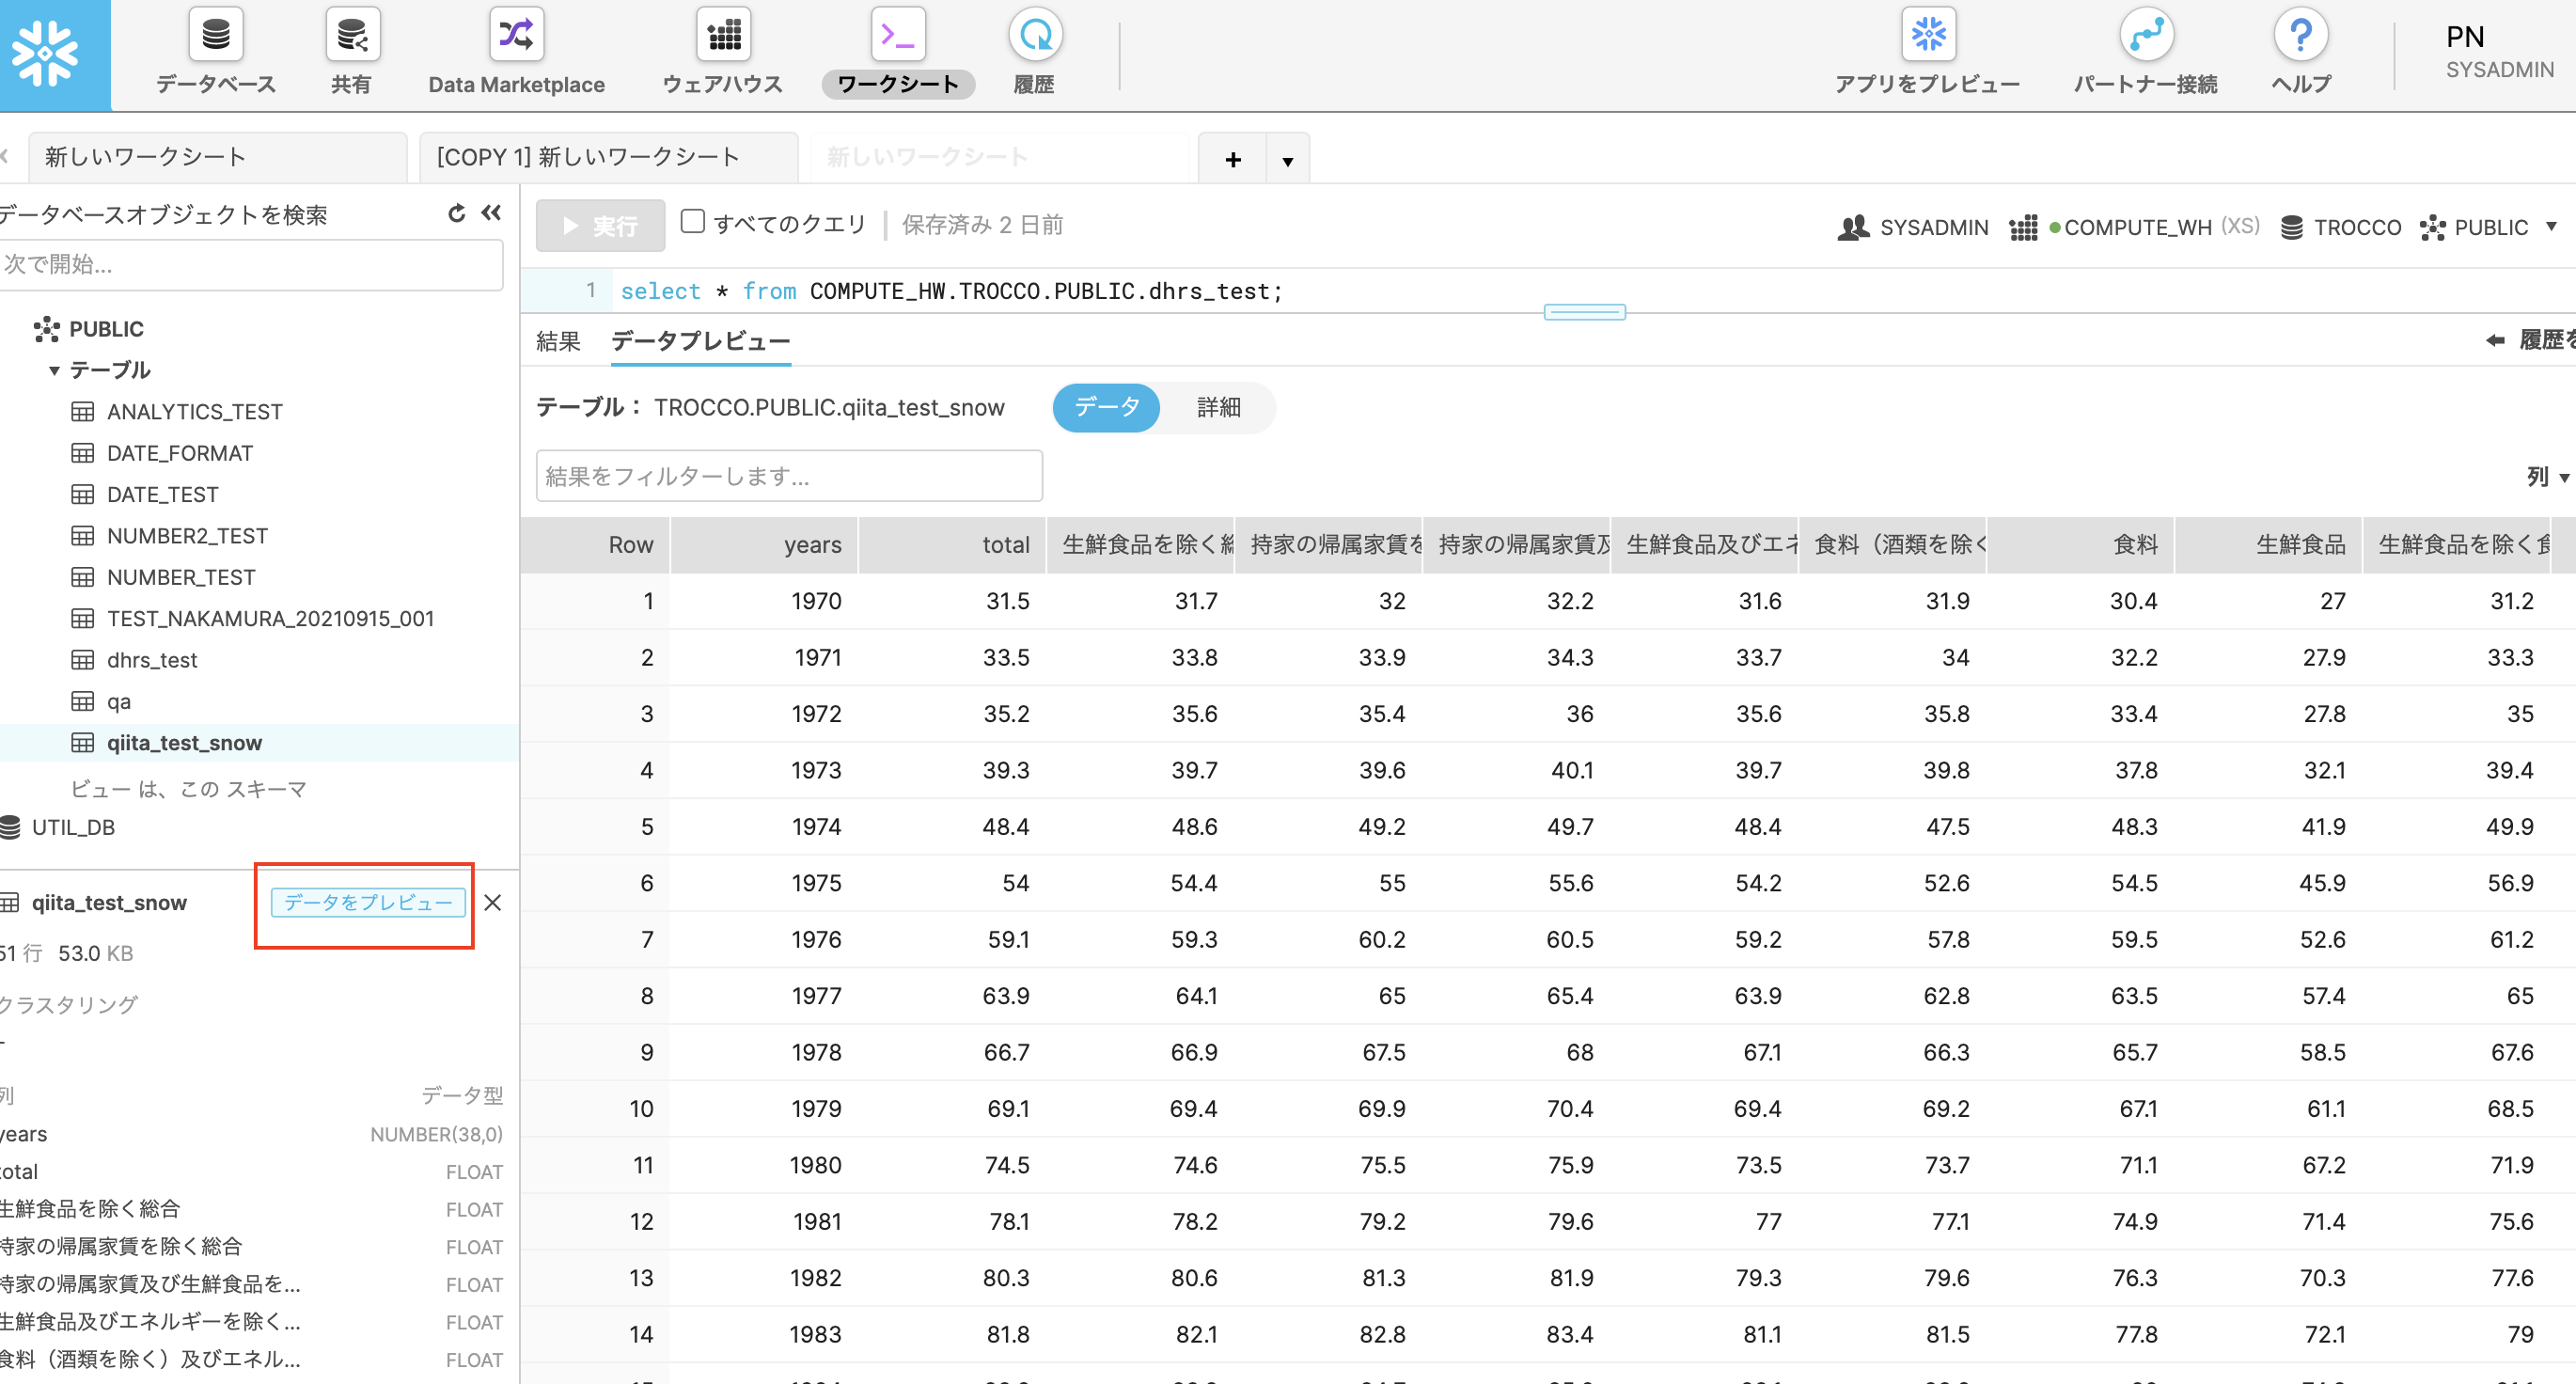
Task: Click the dhrs_test table icon
Action: [x=83, y=660]
